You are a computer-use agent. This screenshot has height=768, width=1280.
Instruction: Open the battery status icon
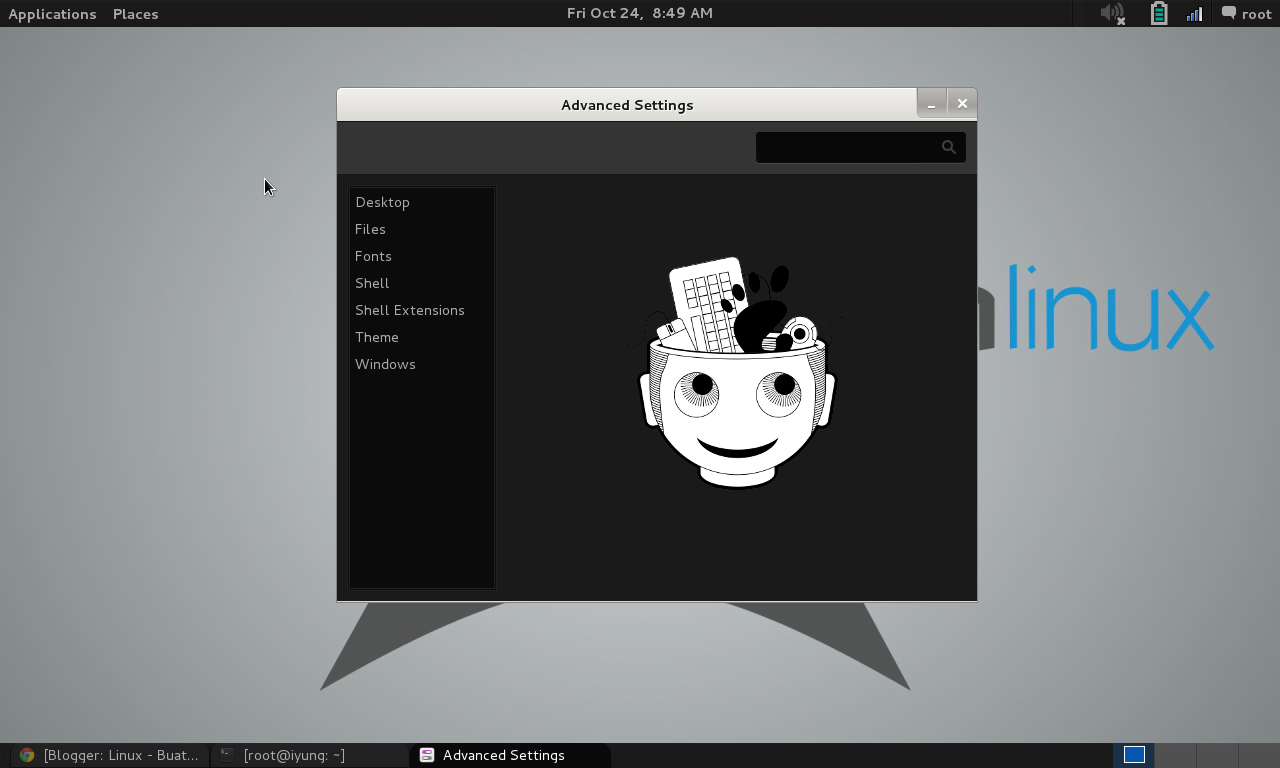[1158, 13]
